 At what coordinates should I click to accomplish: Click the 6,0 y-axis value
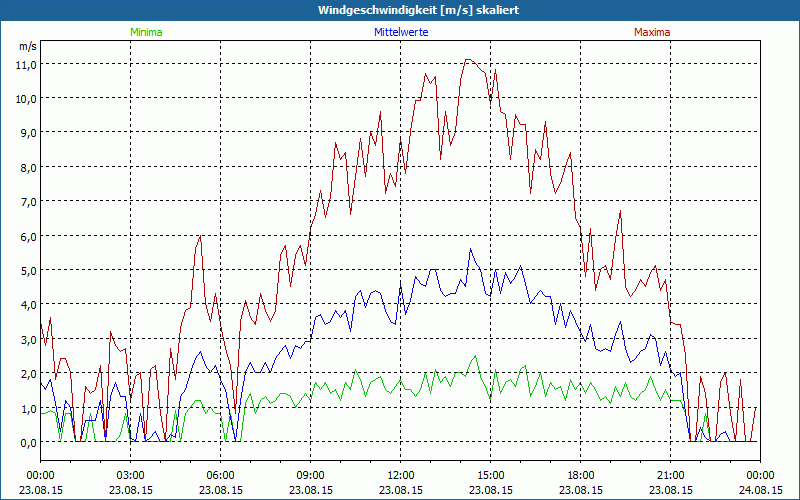pos(29,236)
